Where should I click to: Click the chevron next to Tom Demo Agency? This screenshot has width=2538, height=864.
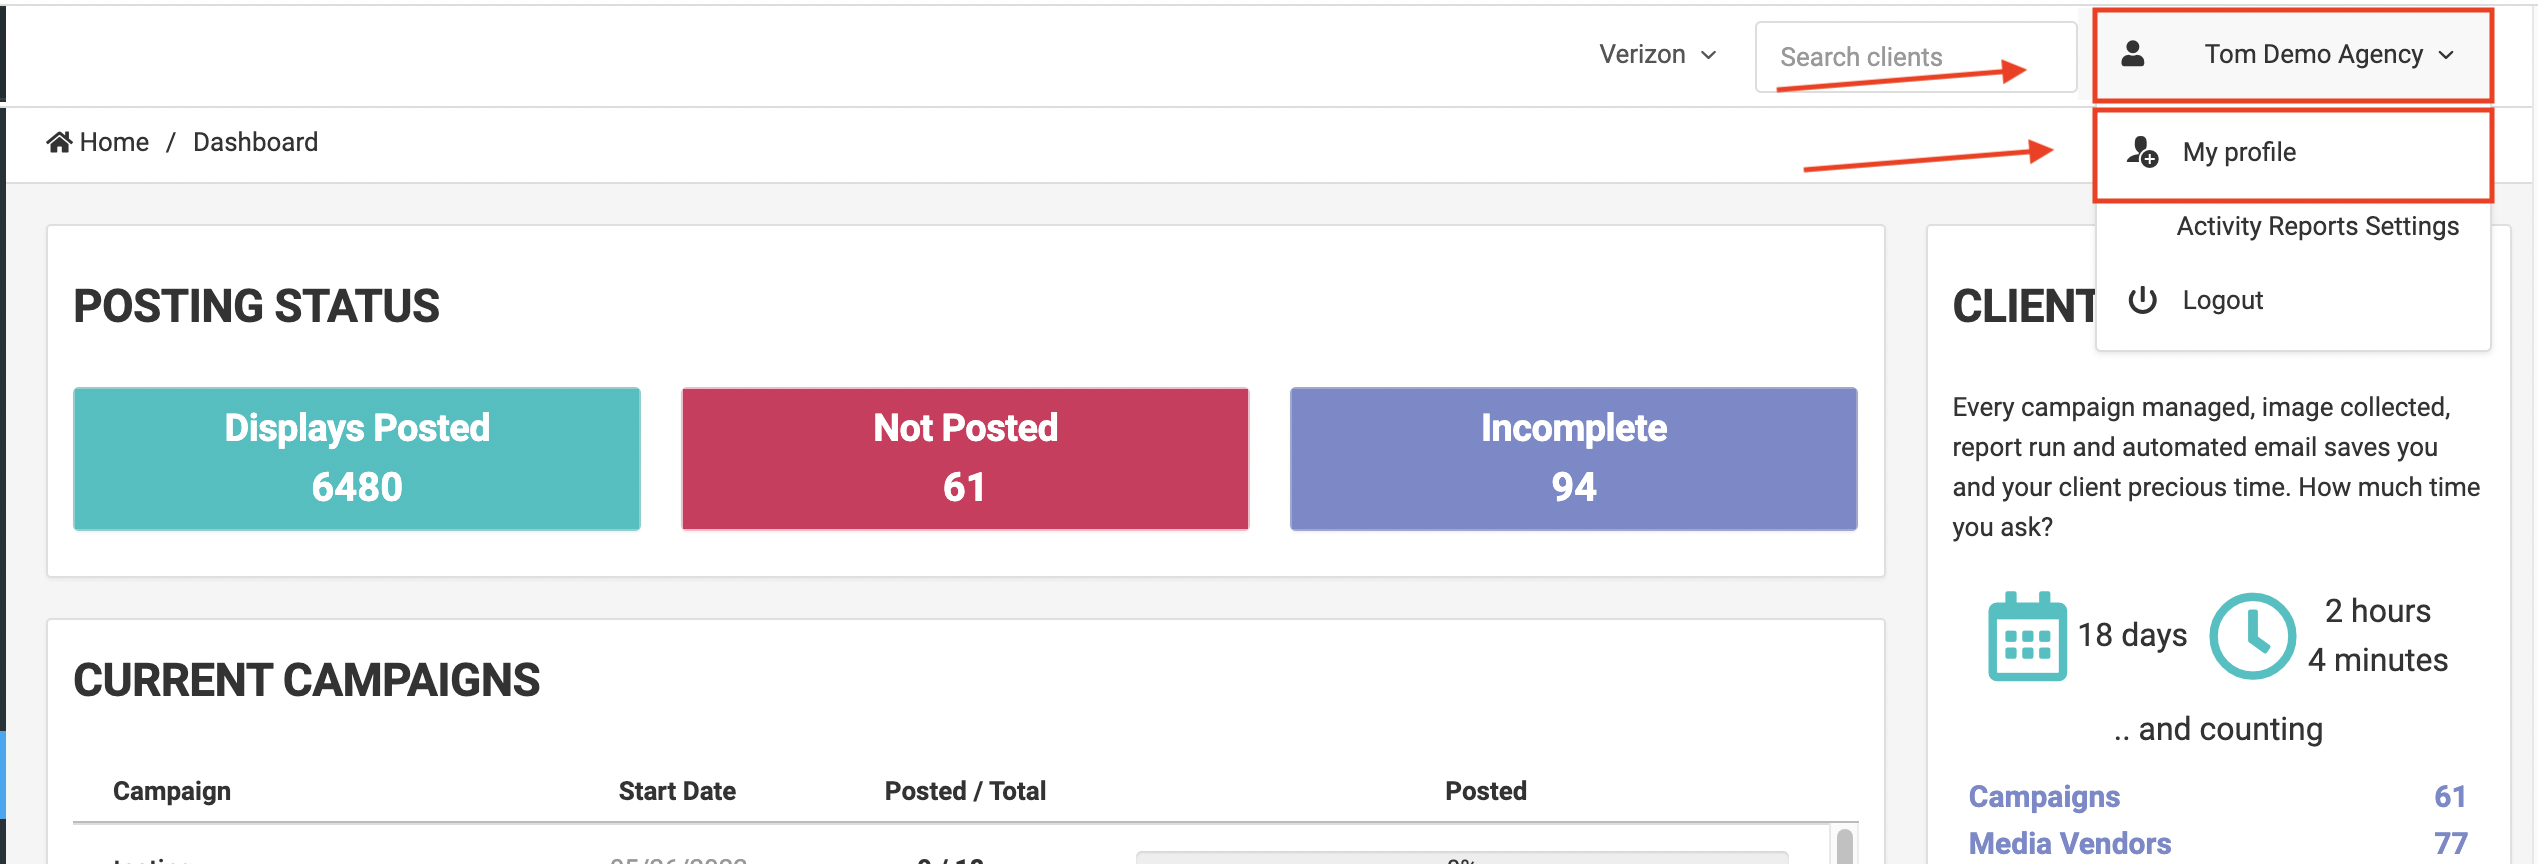click(2446, 55)
